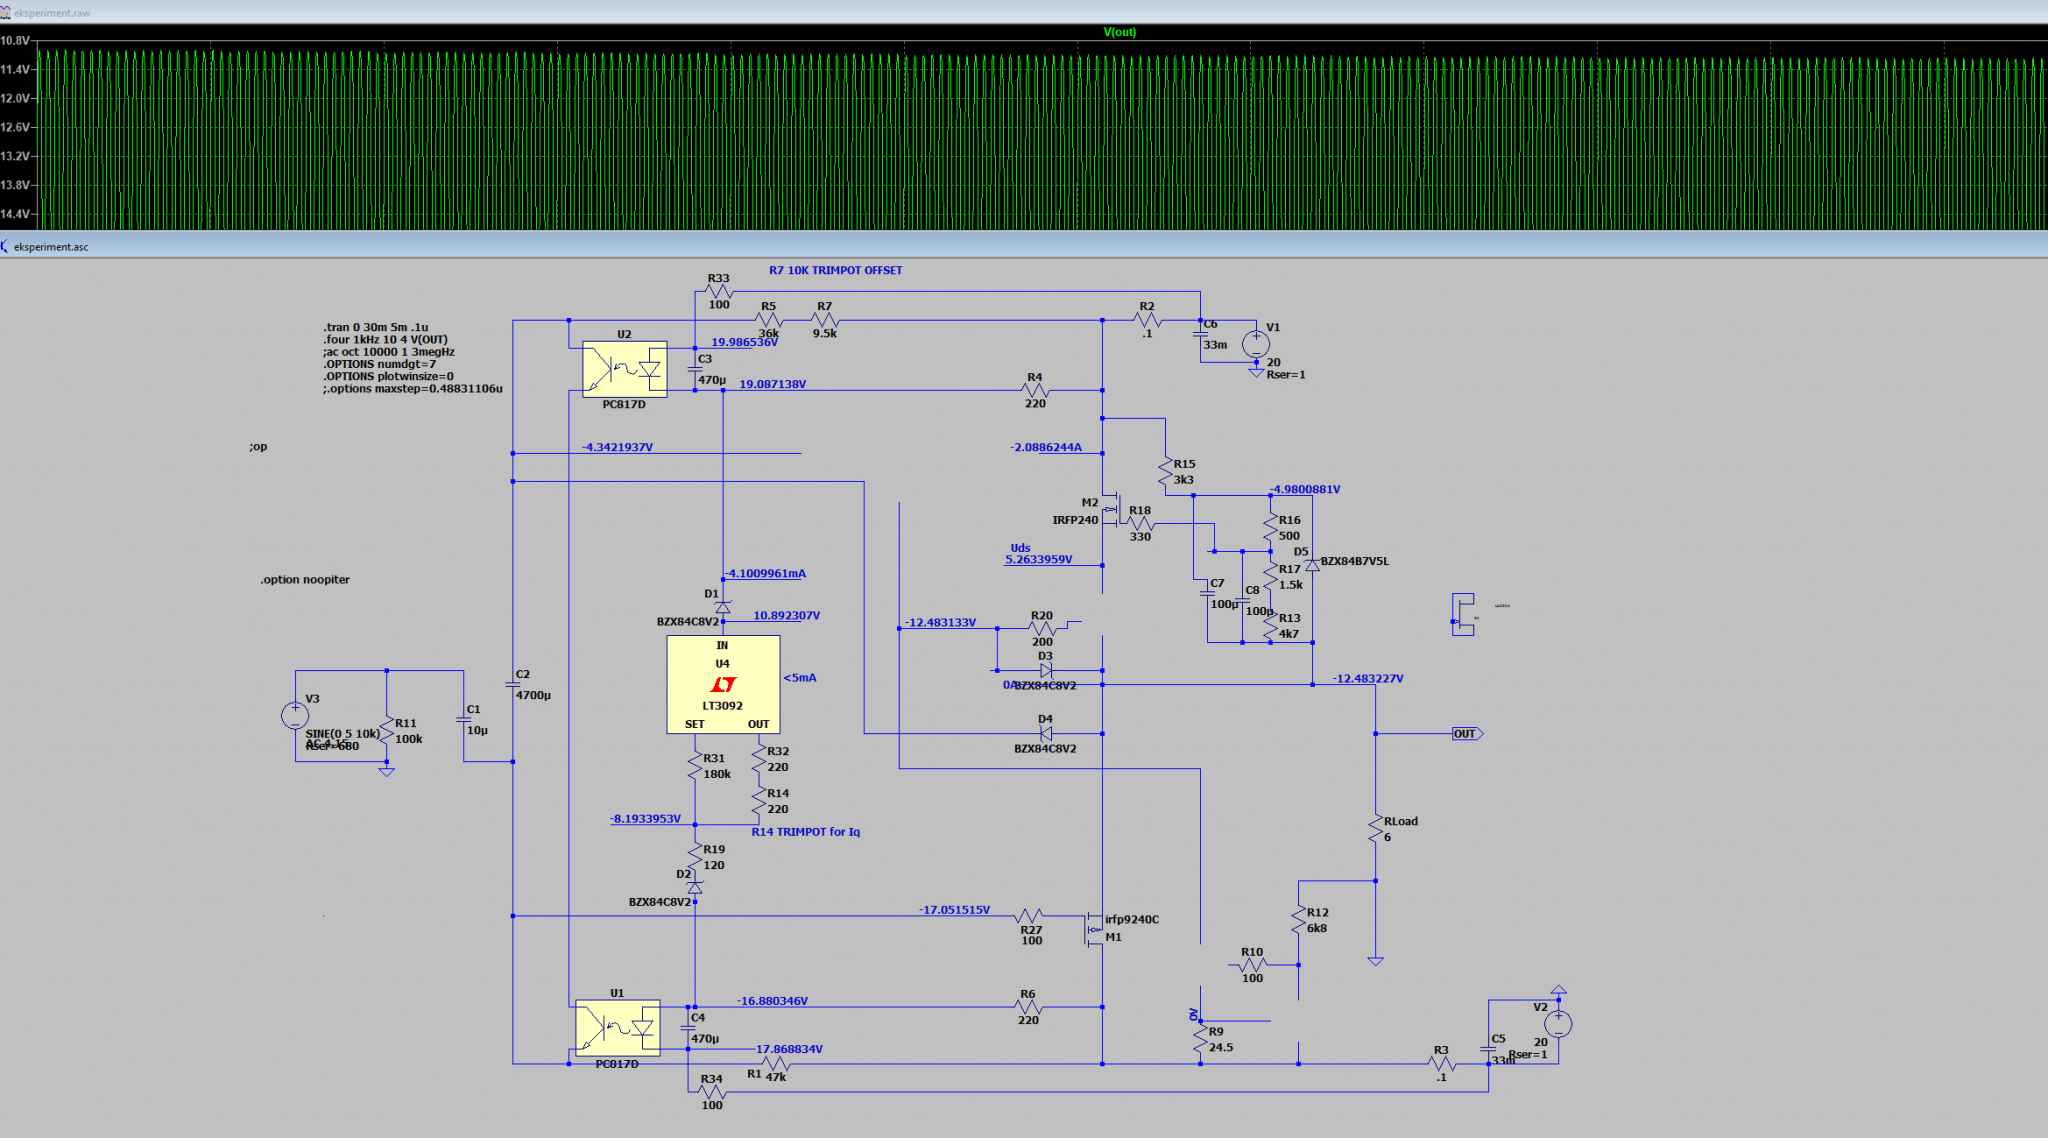Screen dimensions: 2048x1138
Task: Click the '.four 1kHz 10 4 V(OUT)' directive
Action: 385,339
